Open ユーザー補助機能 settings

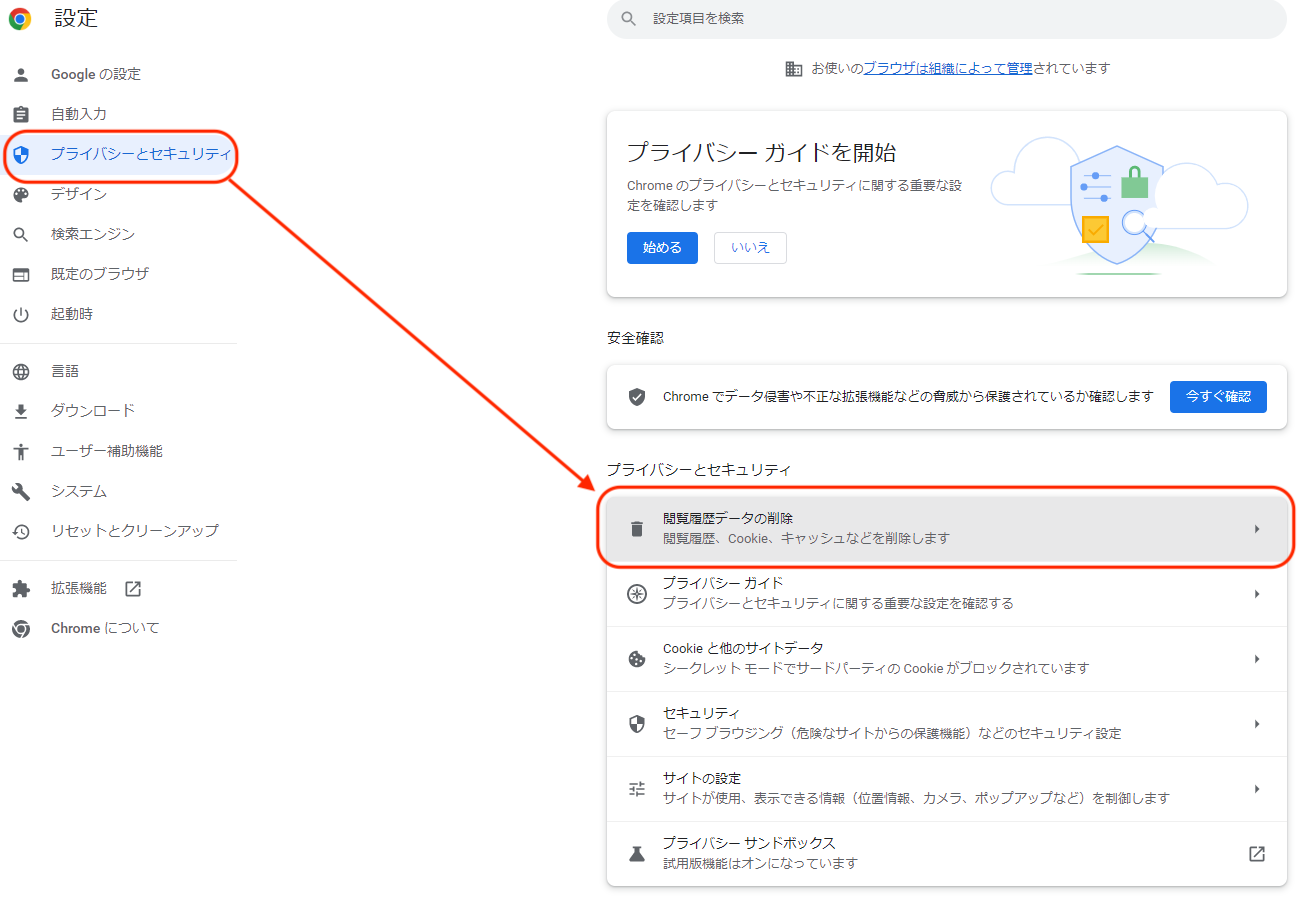click(x=107, y=451)
